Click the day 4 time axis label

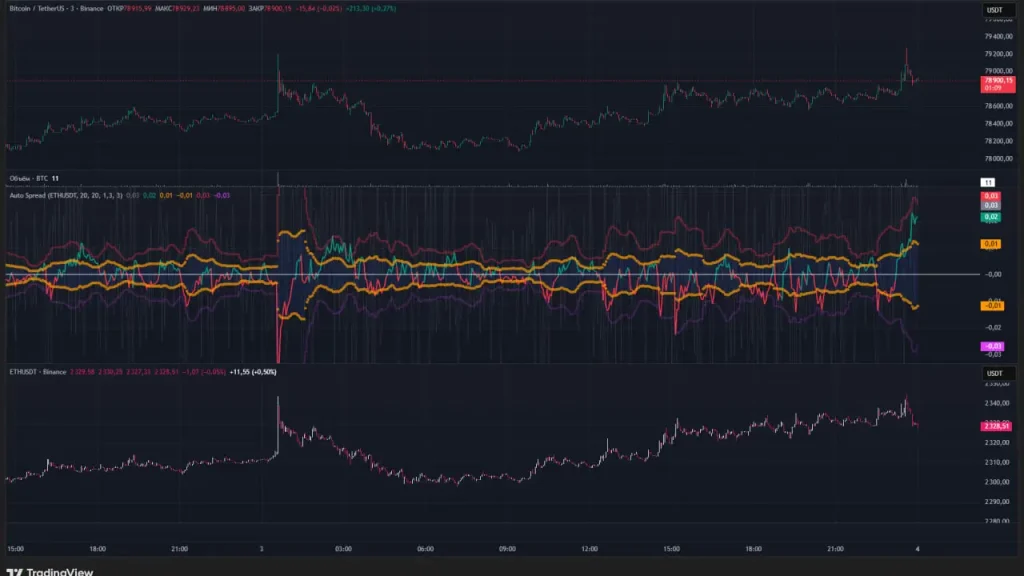[918, 549]
